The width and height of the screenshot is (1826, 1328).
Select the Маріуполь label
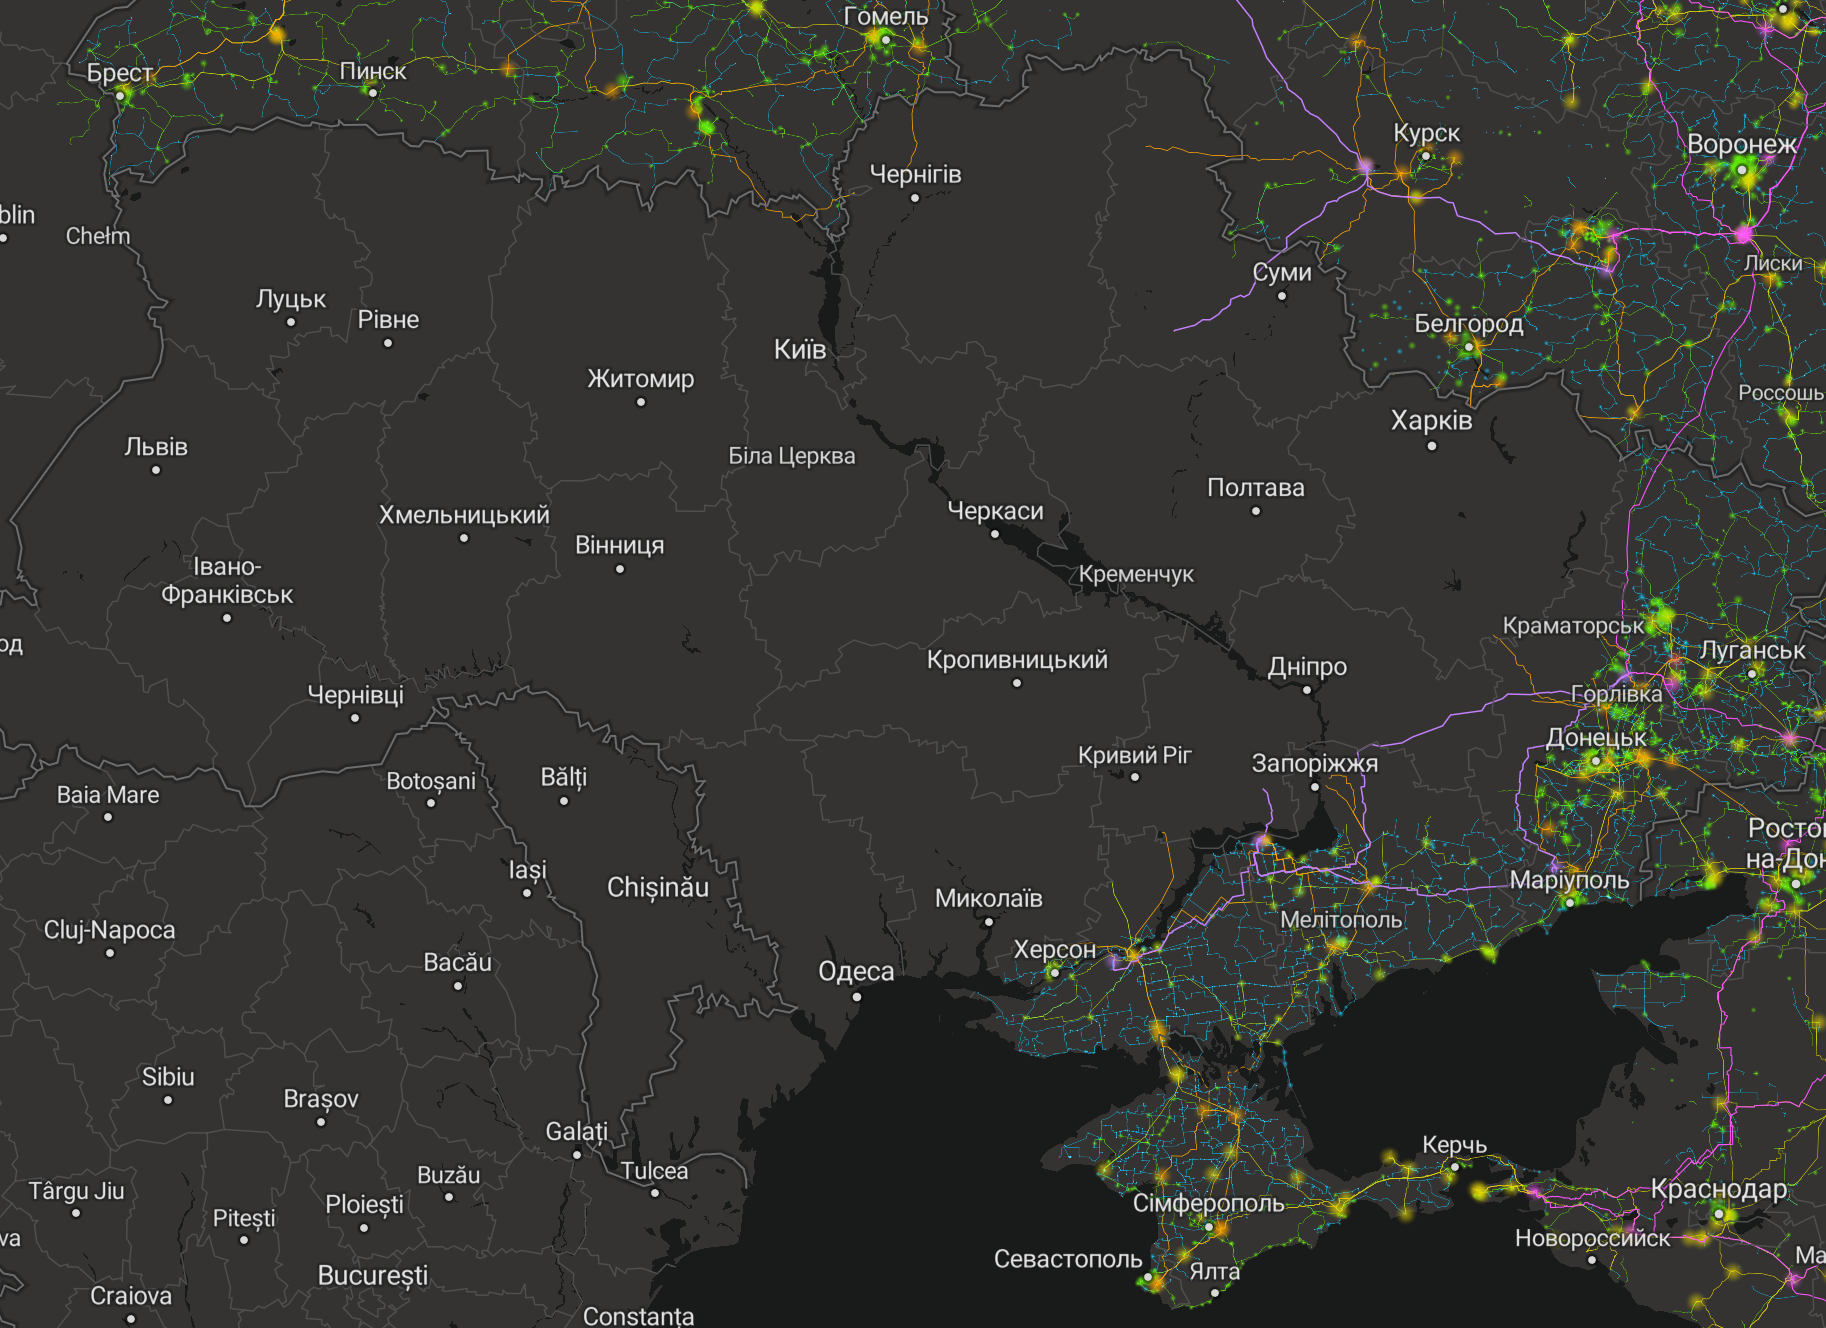pos(1569,880)
